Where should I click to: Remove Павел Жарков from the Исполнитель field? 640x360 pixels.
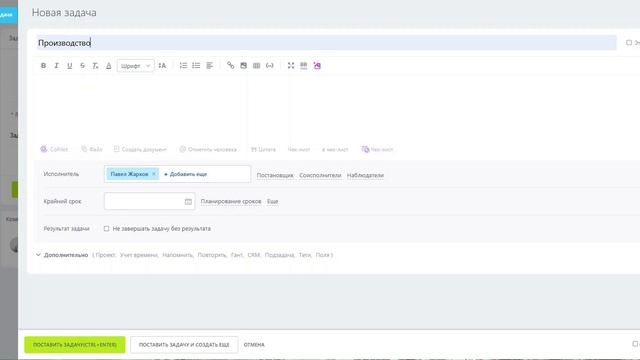point(154,174)
